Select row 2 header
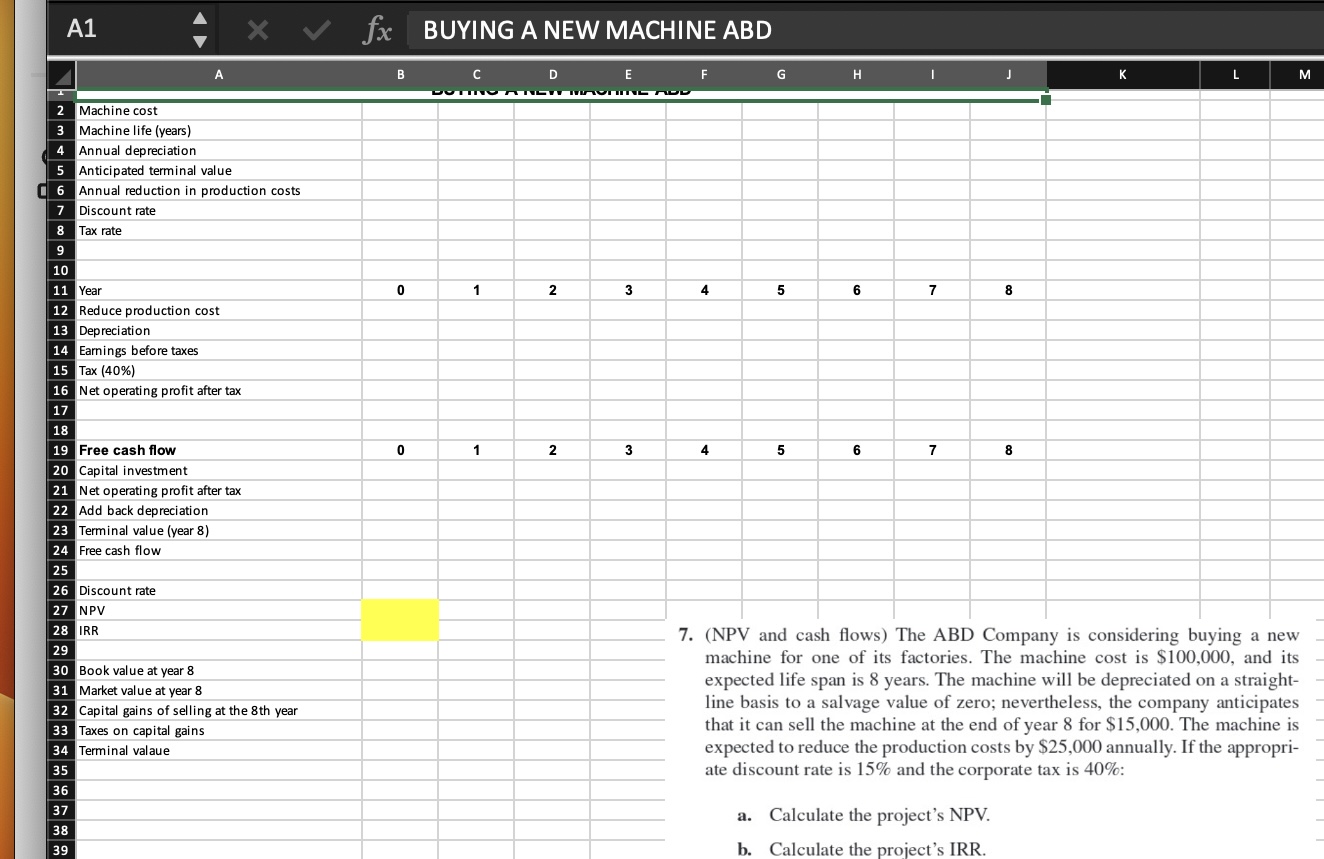The image size is (1324, 859). point(60,110)
